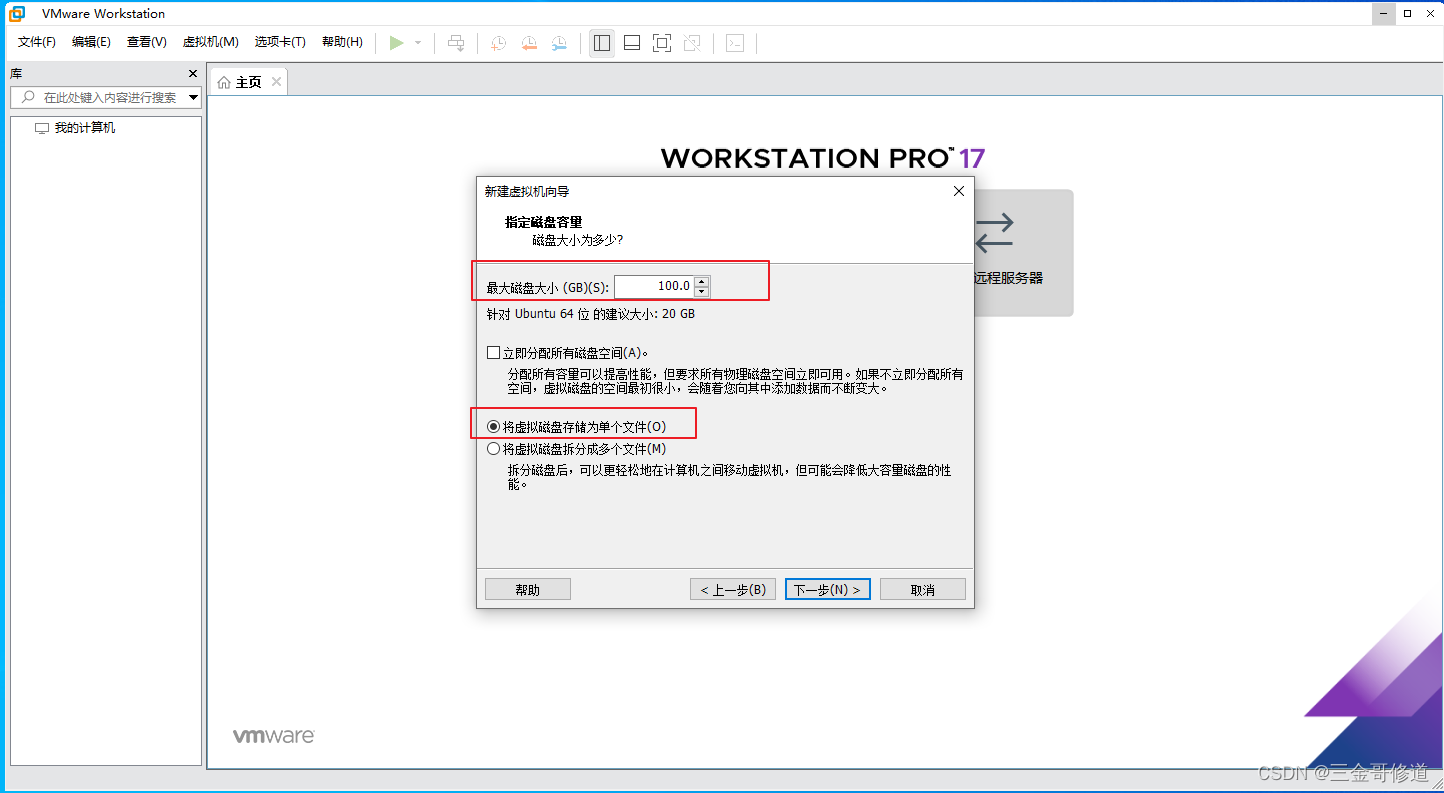Increase disk size with up spinner
The width and height of the screenshot is (1444, 793).
pos(702,281)
